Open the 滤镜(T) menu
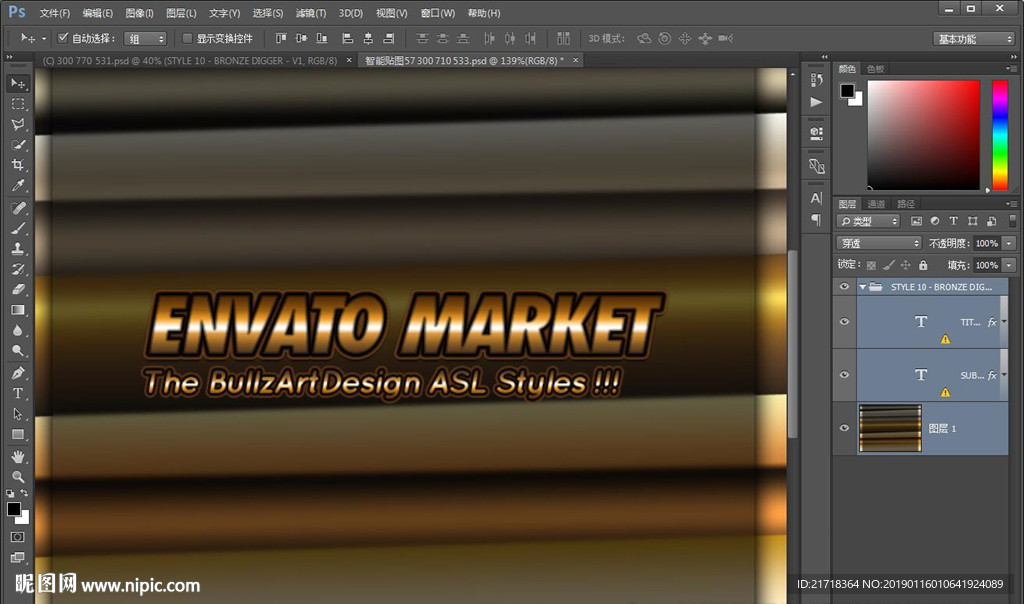Viewport: 1024px width, 604px height. click(x=311, y=13)
